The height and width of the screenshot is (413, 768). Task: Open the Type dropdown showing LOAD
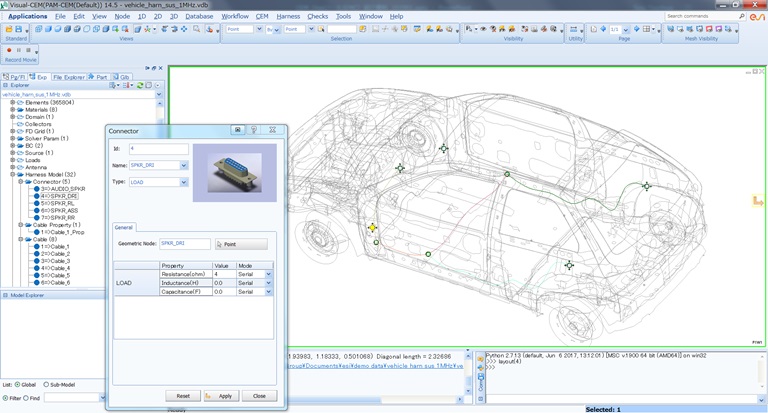tap(184, 182)
